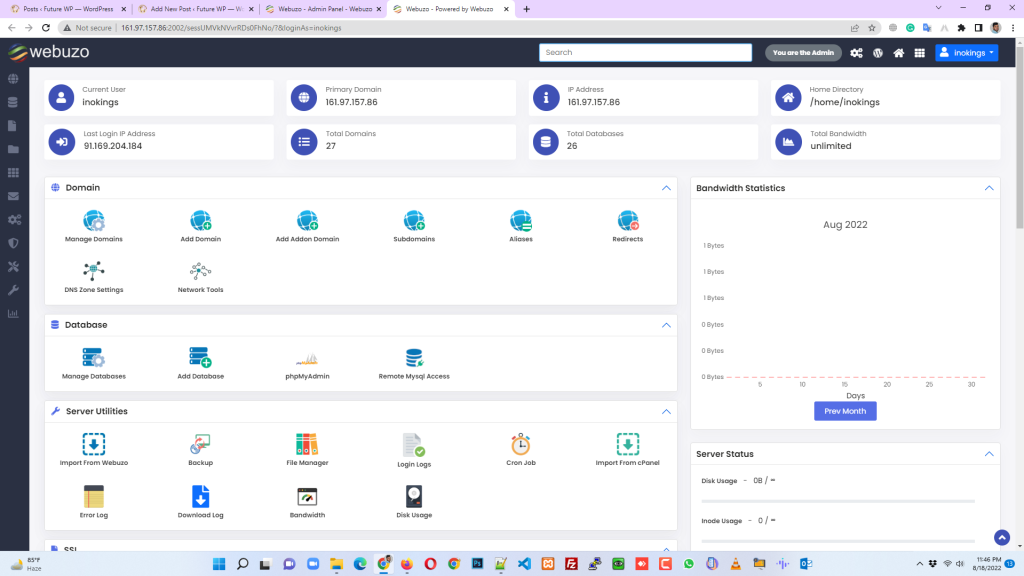Switch to Webuzo Admin Panel tab
This screenshot has width=1024, height=576.
click(323, 9)
